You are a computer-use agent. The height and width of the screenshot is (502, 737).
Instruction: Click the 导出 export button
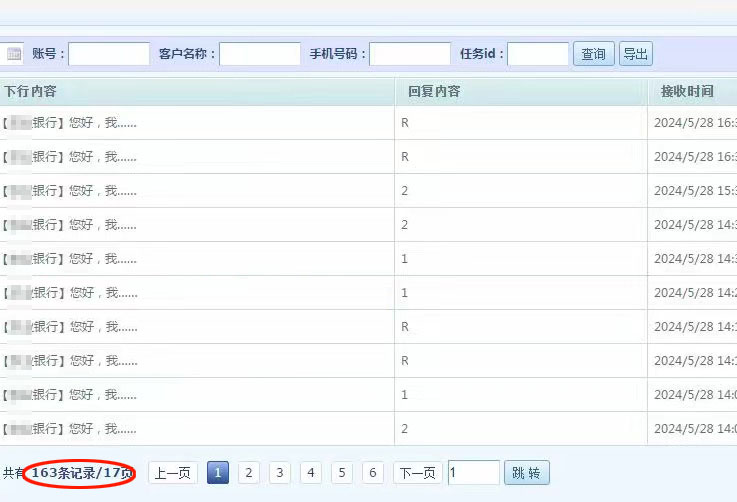635,54
